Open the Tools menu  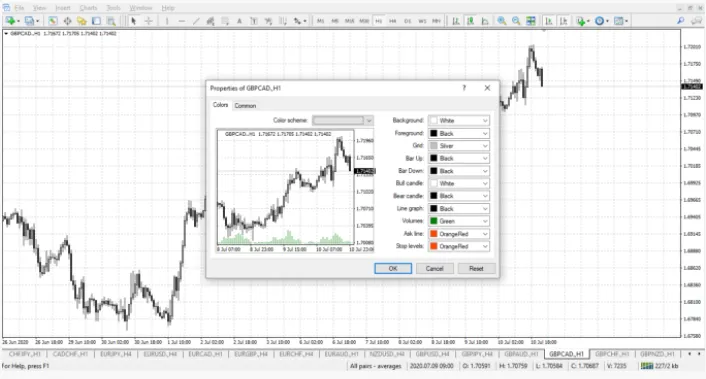(113, 8)
